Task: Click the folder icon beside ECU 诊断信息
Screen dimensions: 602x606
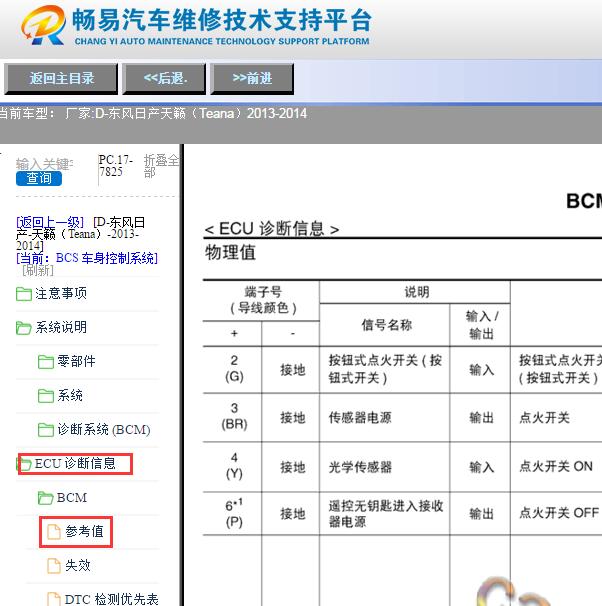Action: coord(24,464)
